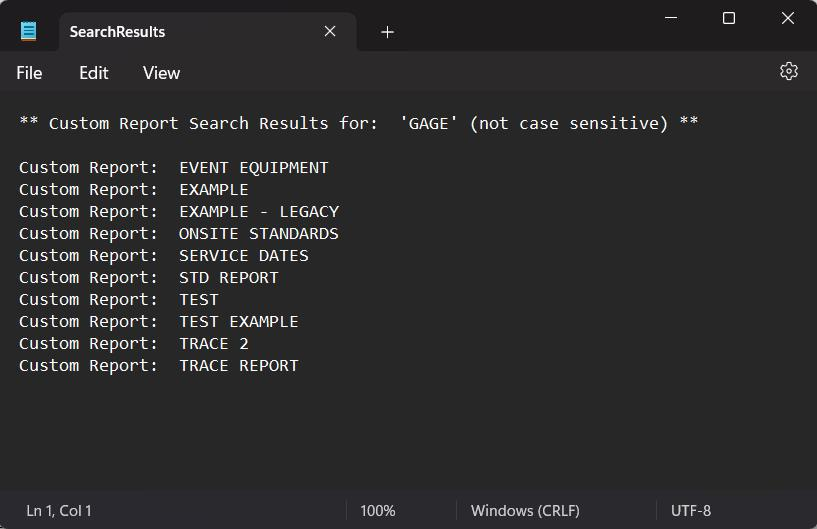Select the SearchResults tab
817x529 pixels.
[180, 32]
